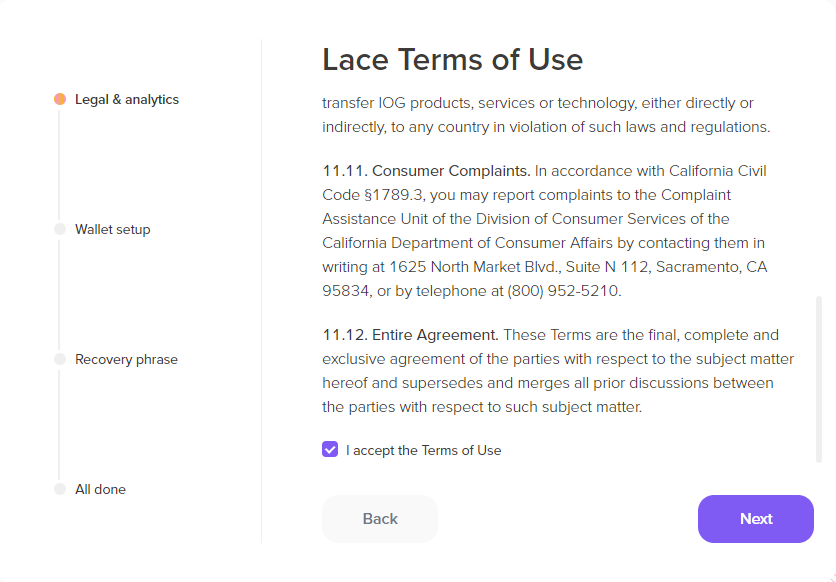
Task: Click the (800) 952-5210 phone number
Action: [564, 291]
